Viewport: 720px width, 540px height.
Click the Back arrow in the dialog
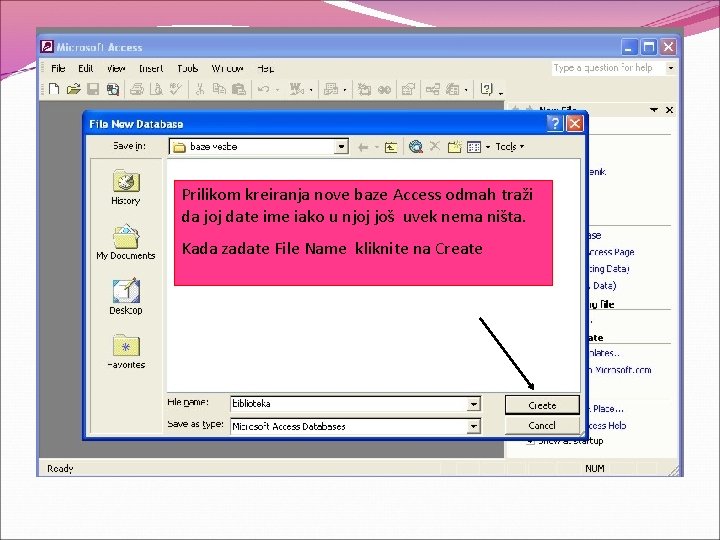[363, 147]
